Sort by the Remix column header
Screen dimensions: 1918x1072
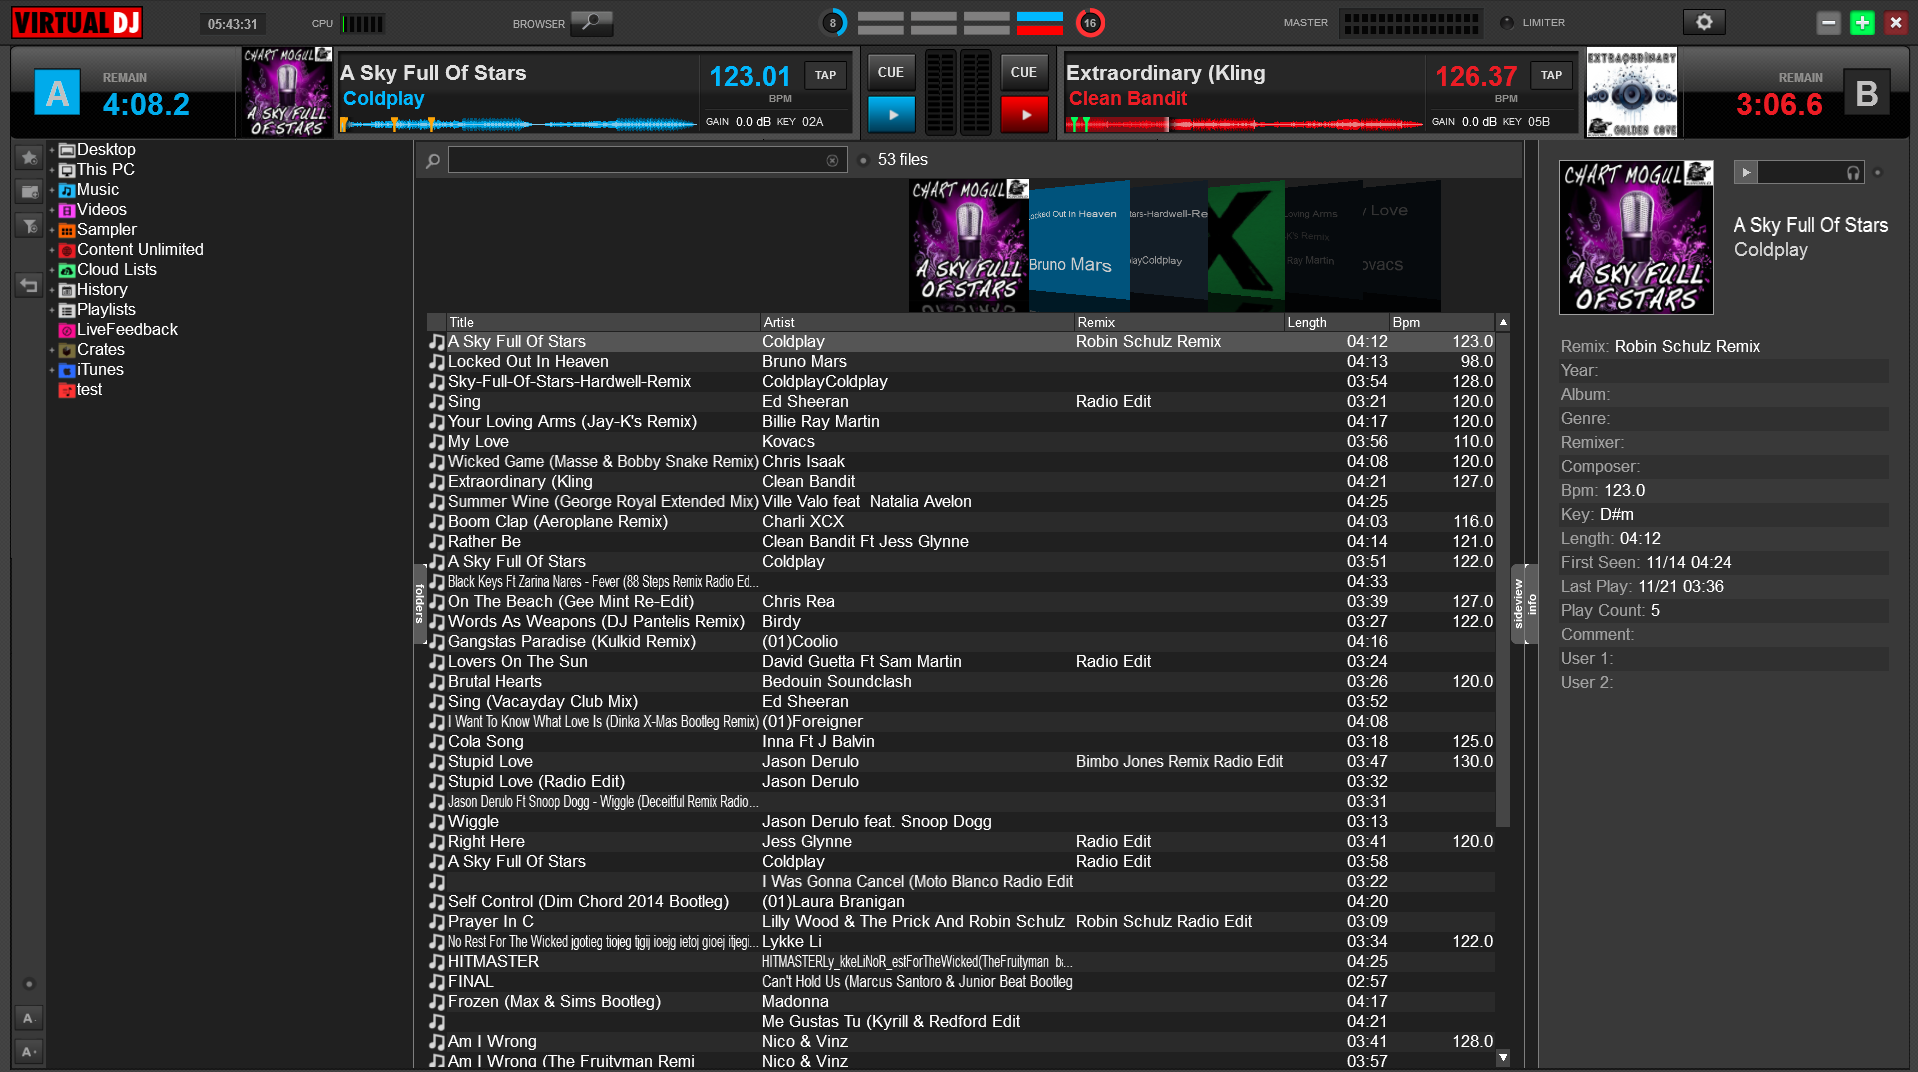click(1179, 322)
